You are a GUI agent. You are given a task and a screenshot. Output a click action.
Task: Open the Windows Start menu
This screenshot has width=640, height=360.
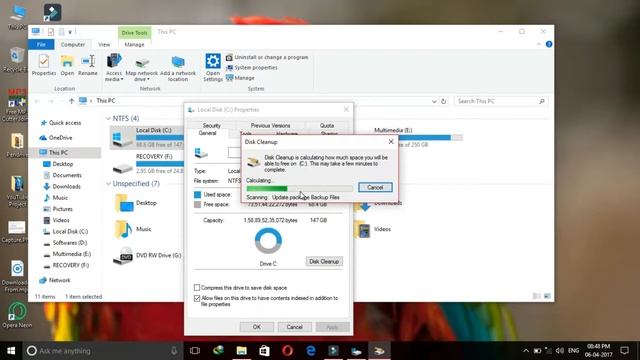(x=11, y=351)
